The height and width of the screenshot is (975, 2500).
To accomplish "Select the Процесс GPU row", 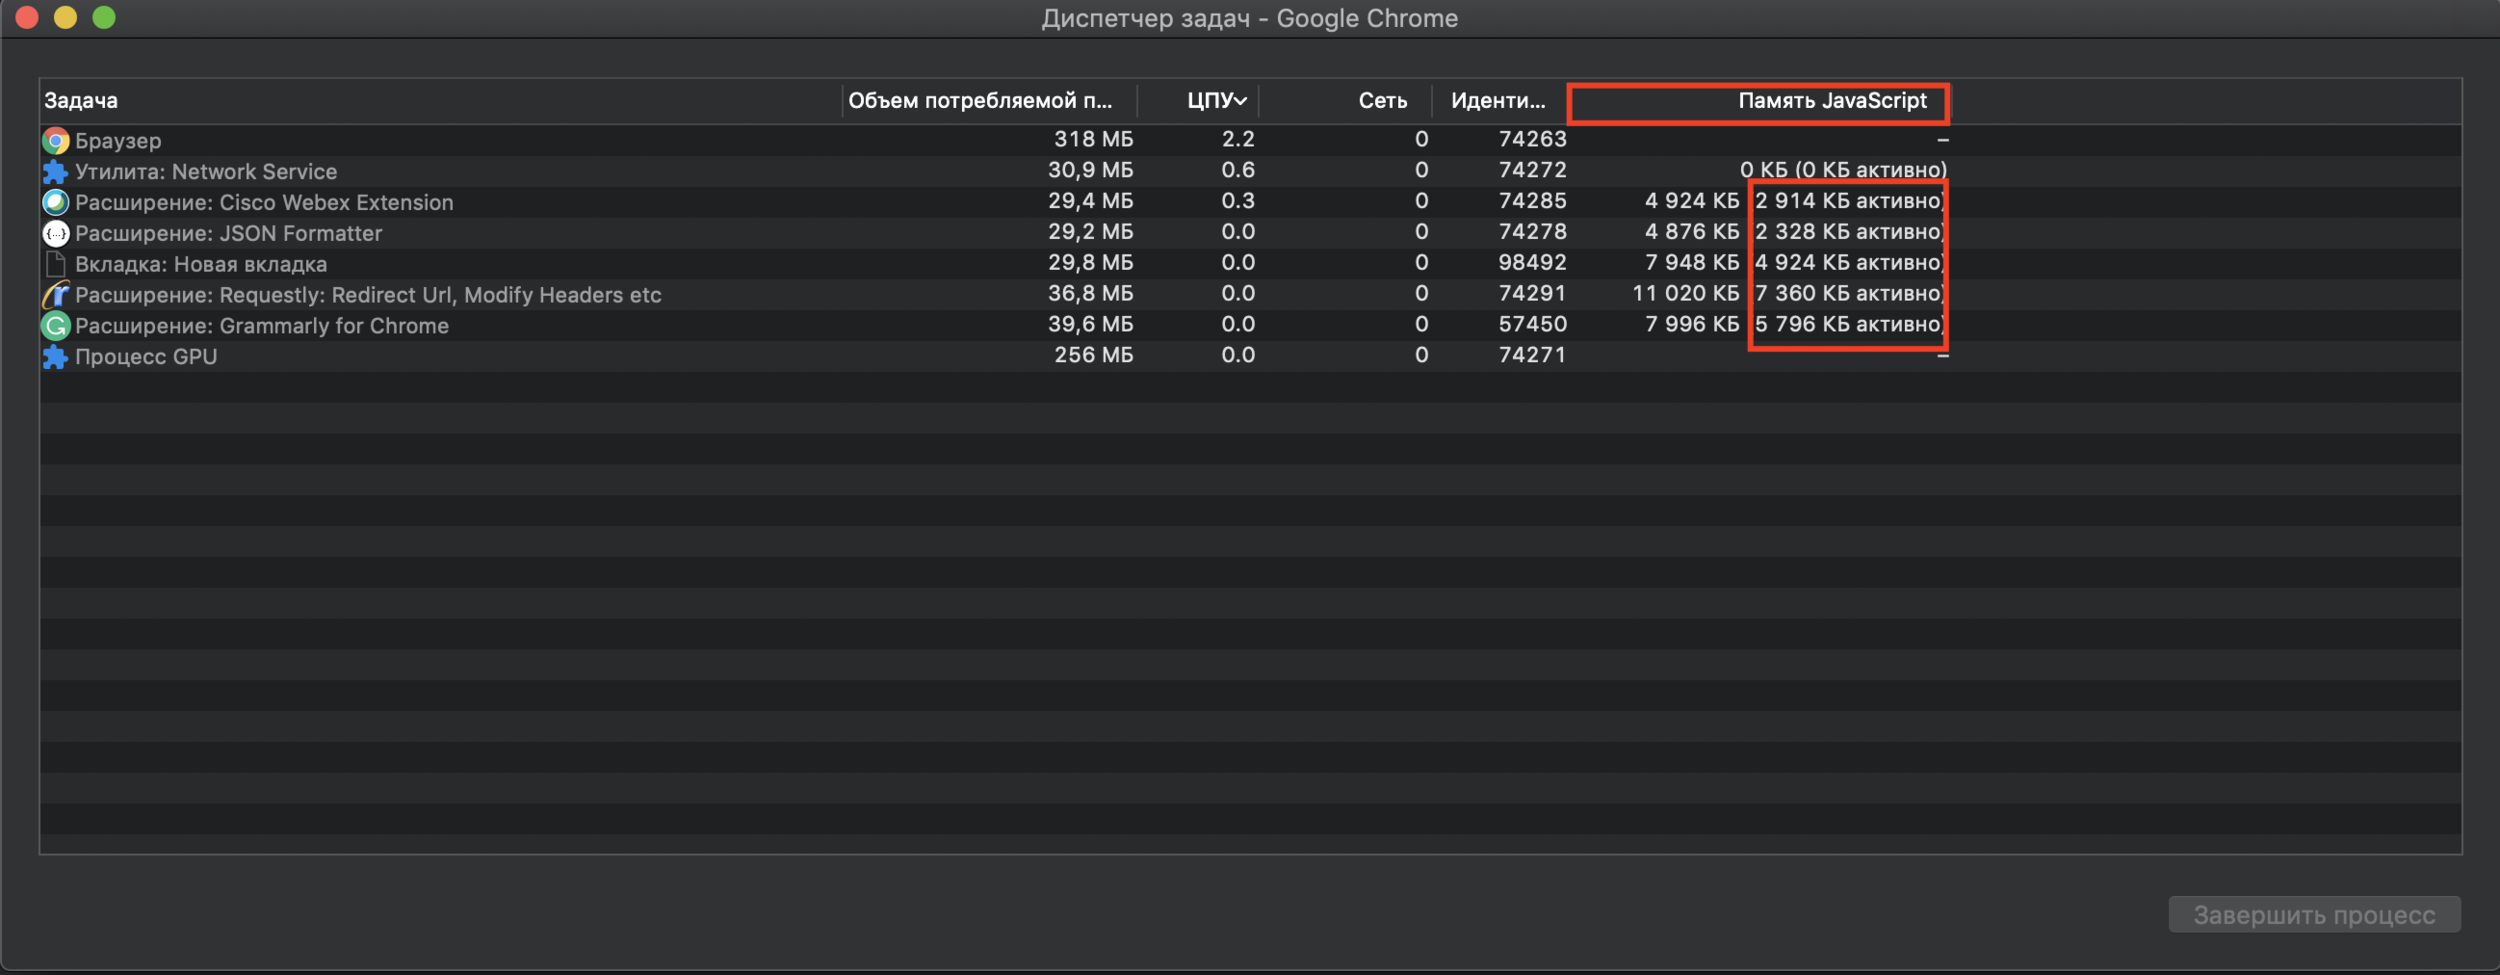I will pos(1250,356).
